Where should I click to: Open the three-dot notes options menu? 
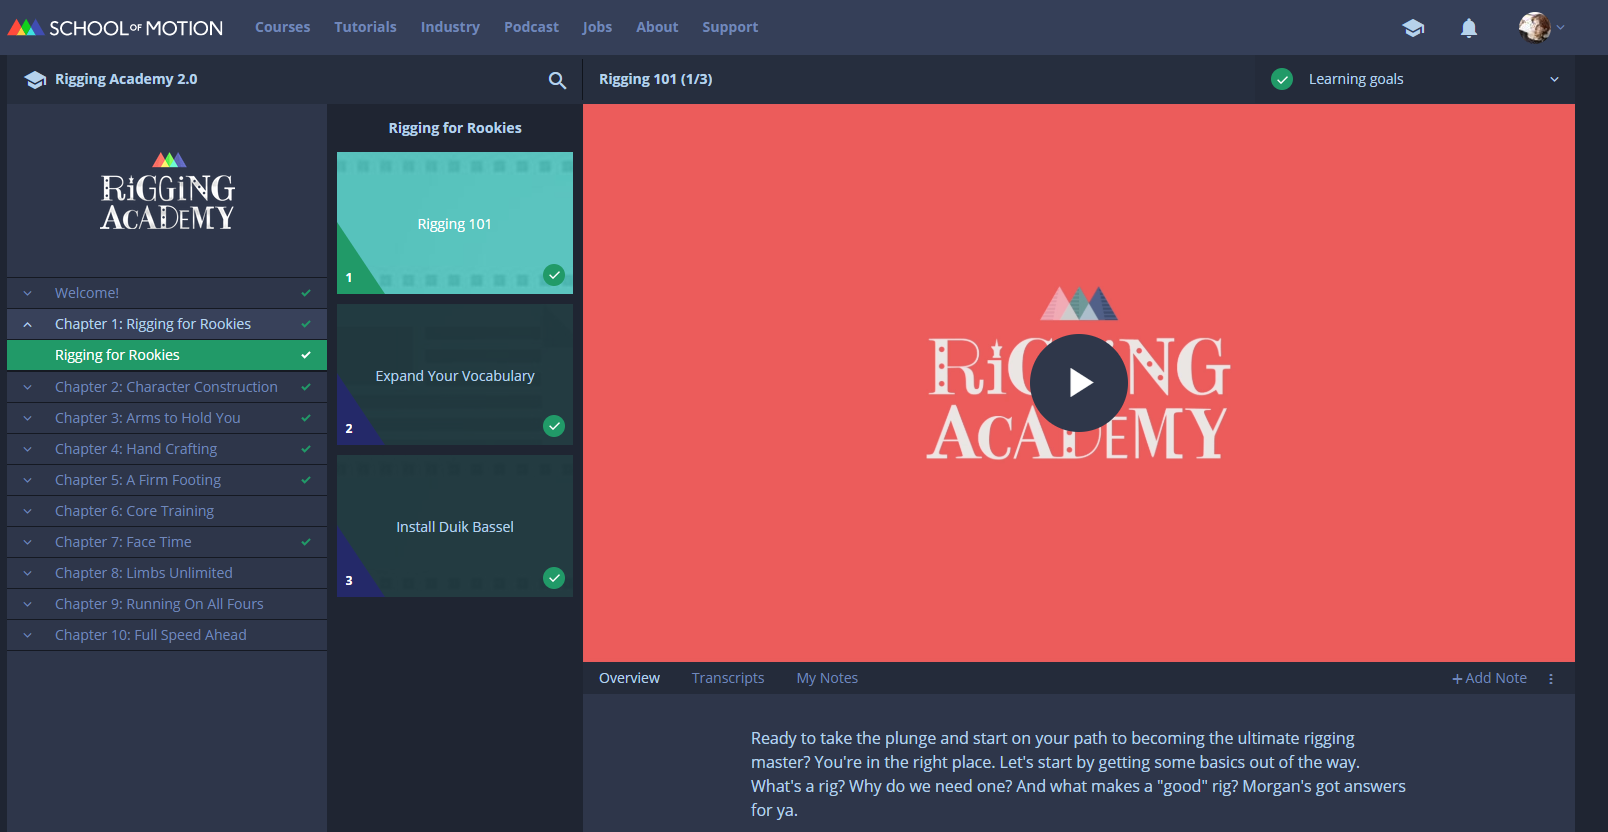pos(1551,678)
